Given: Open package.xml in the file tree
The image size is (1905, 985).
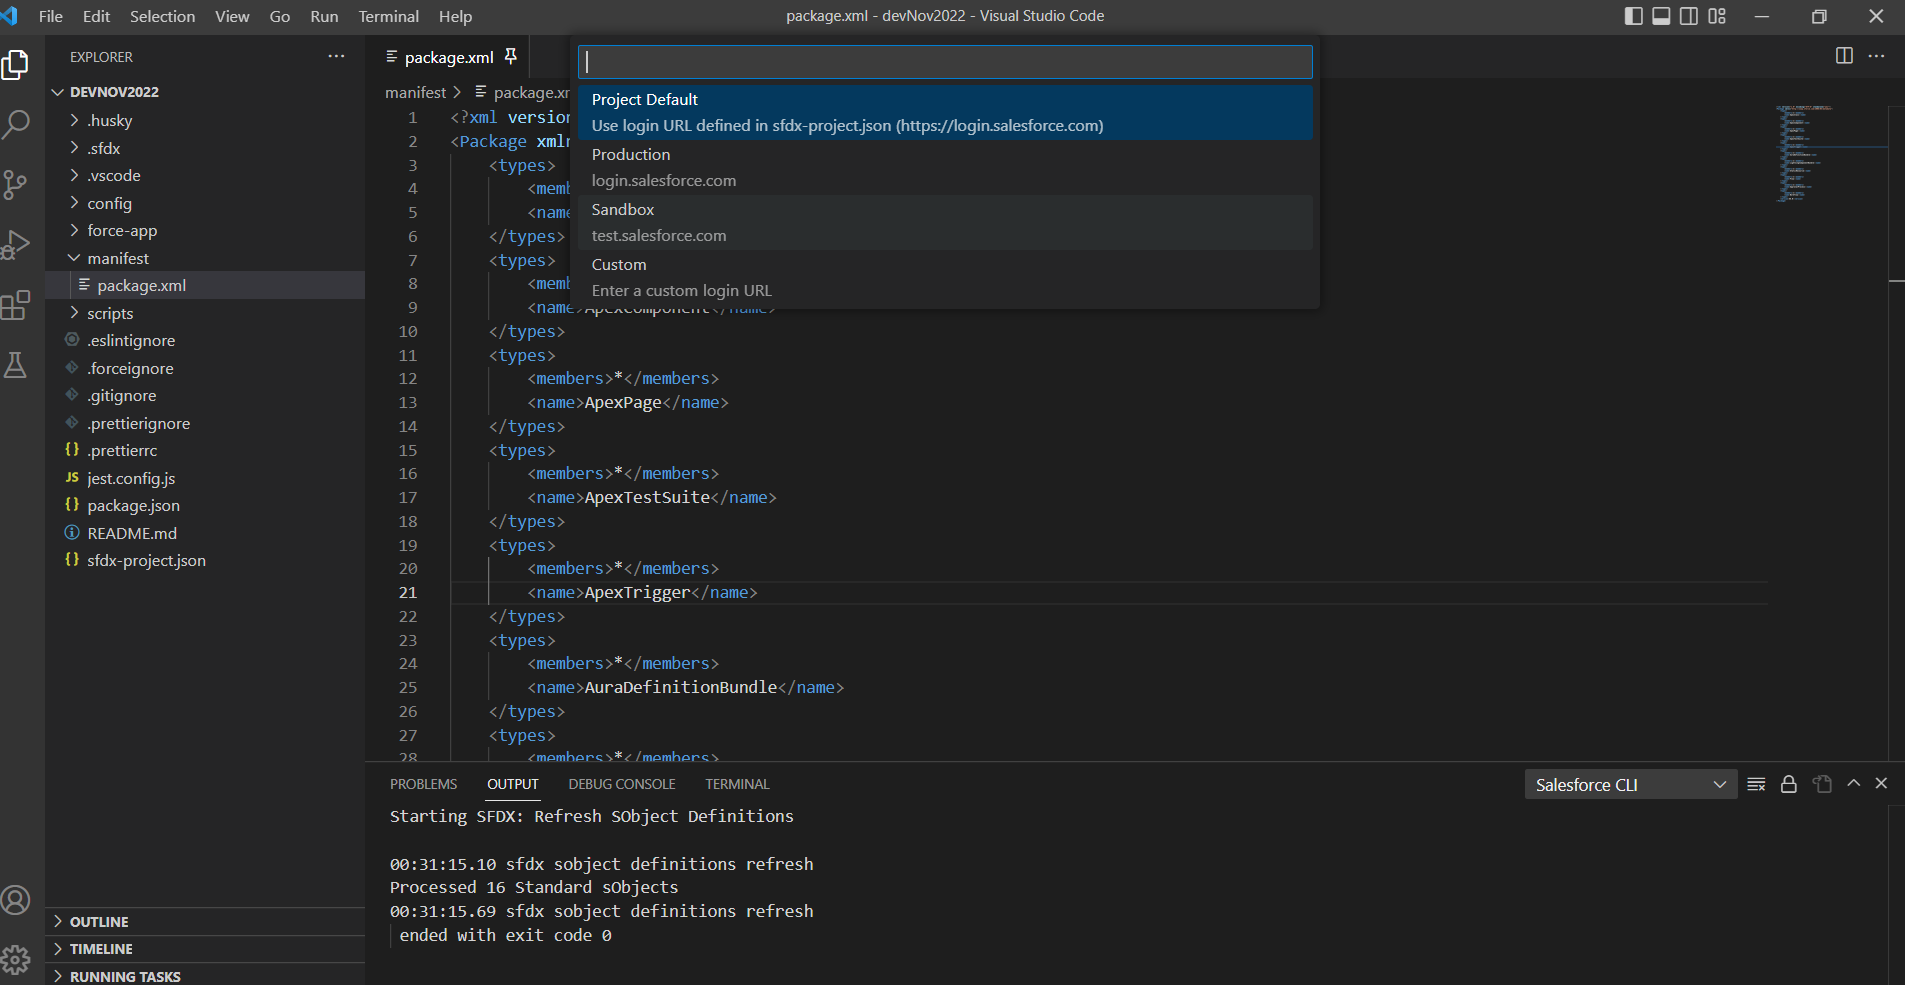Looking at the screenshot, I should point(205,285).
